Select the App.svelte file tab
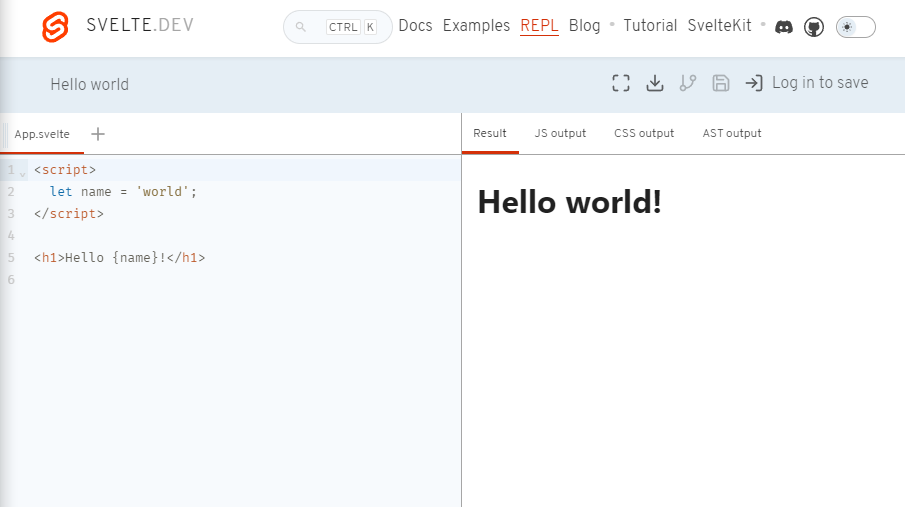905x507 pixels. tap(42, 134)
